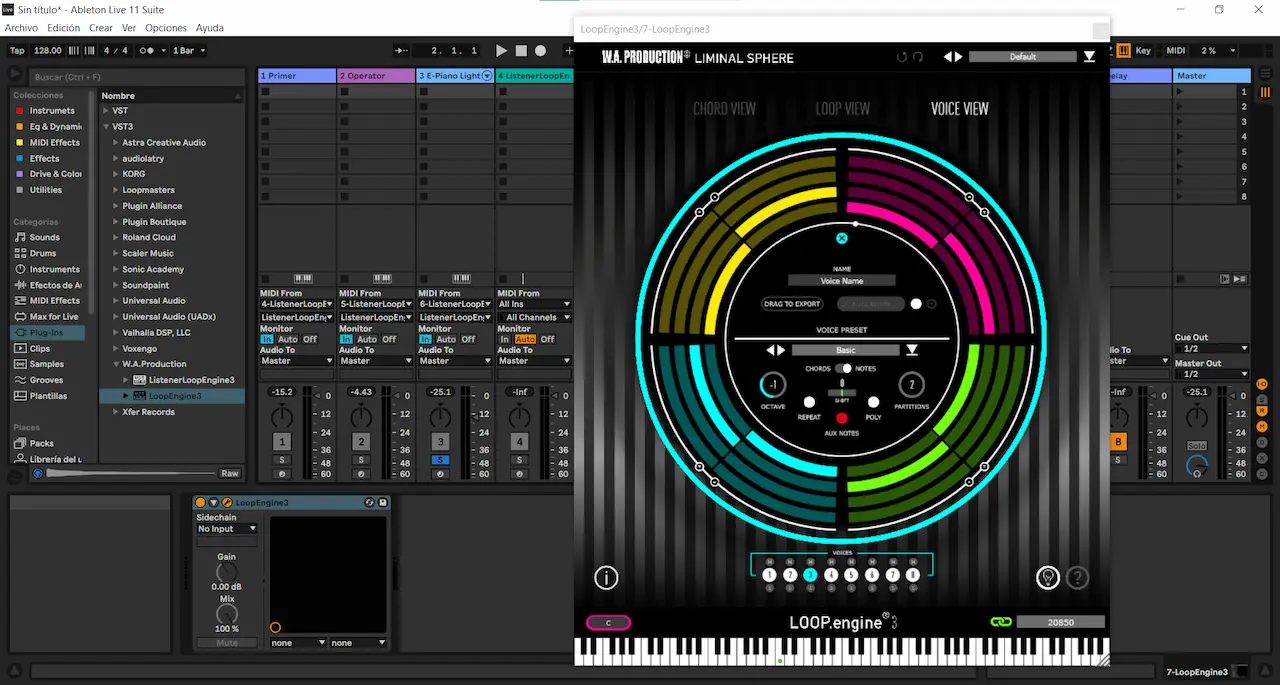Viewport: 1280px width, 685px height.
Task: Toggle track 1 activator button
Action: point(282,441)
